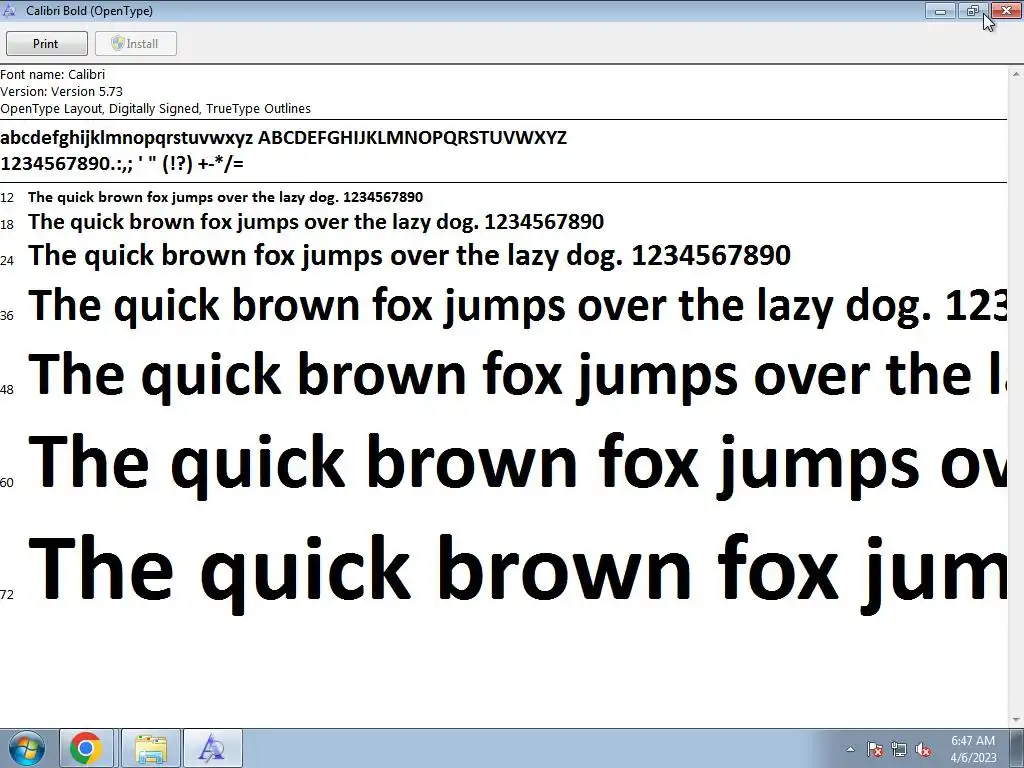Close the Calibri Bold font window
Image resolution: width=1024 pixels, height=768 pixels.
coord(1006,10)
